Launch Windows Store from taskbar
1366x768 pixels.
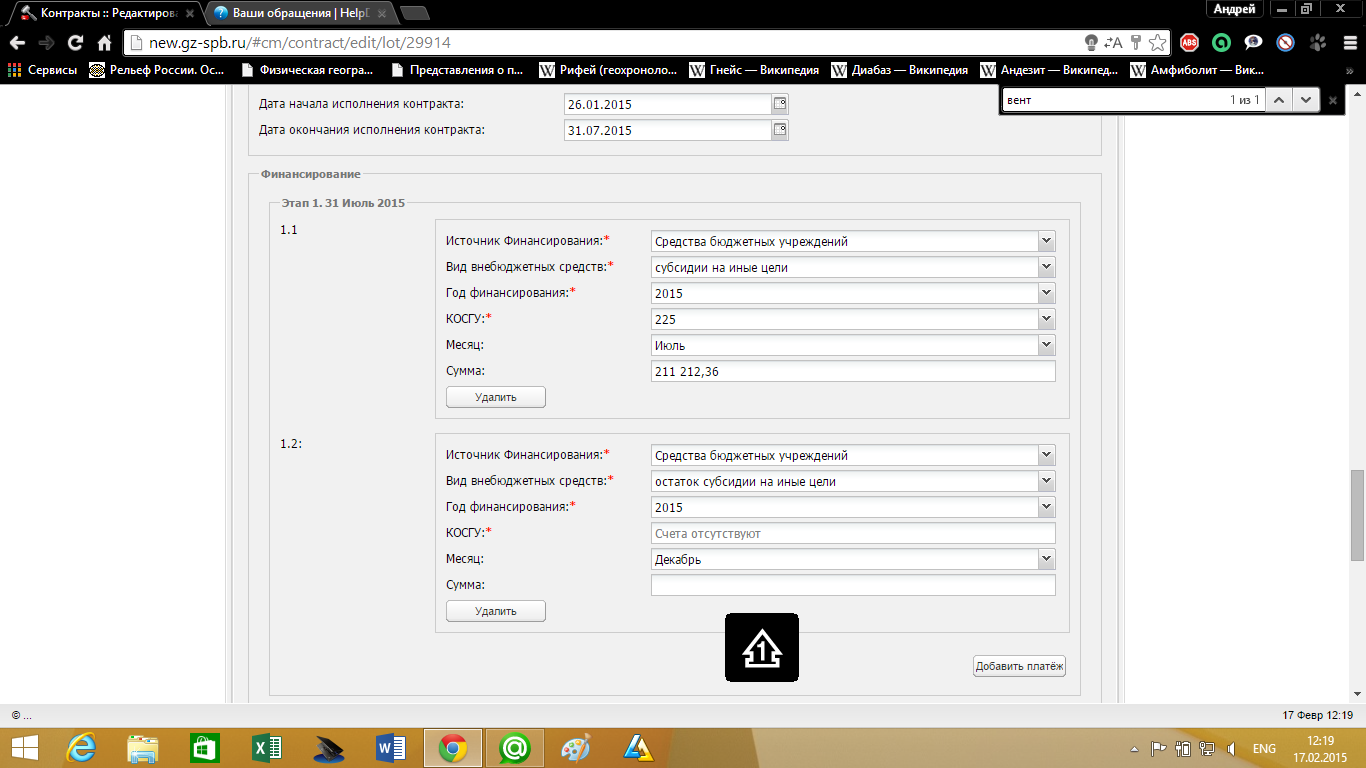pyautogui.click(x=204, y=748)
